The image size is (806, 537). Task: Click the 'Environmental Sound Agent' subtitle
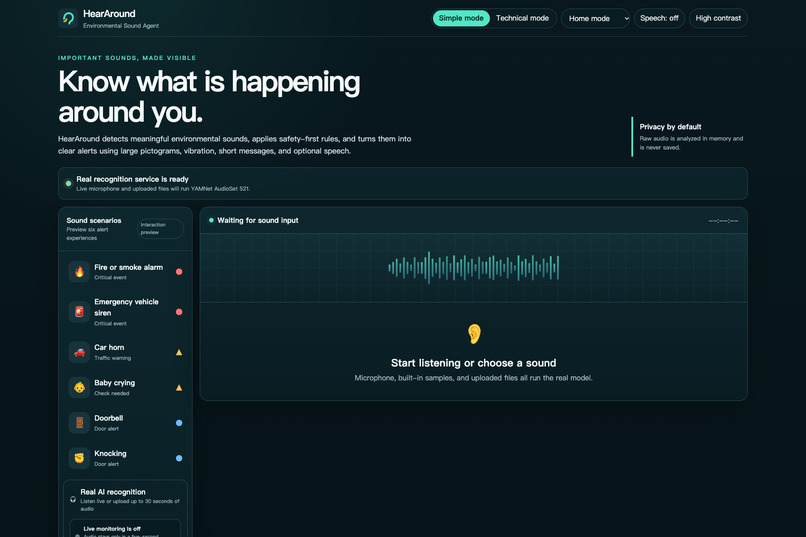(x=121, y=26)
